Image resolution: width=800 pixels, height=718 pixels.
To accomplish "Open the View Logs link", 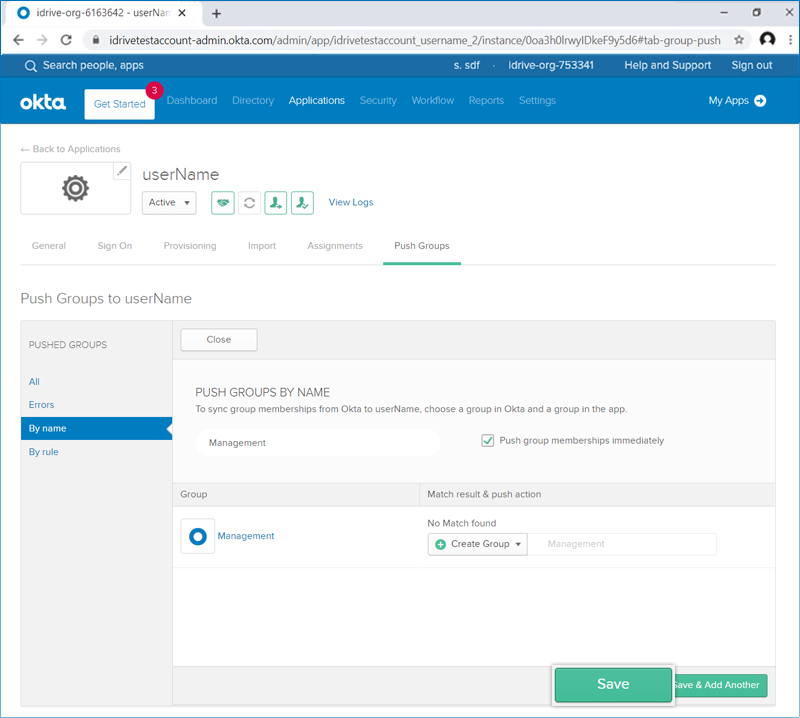I will click(351, 202).
